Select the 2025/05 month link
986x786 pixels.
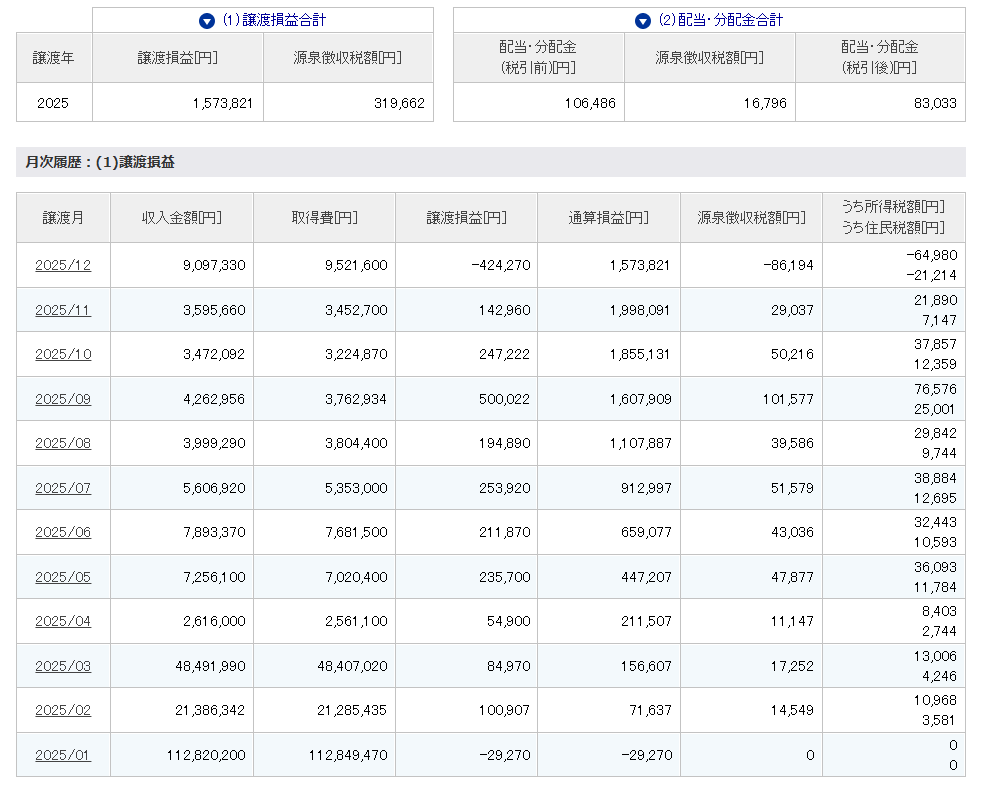63,577
